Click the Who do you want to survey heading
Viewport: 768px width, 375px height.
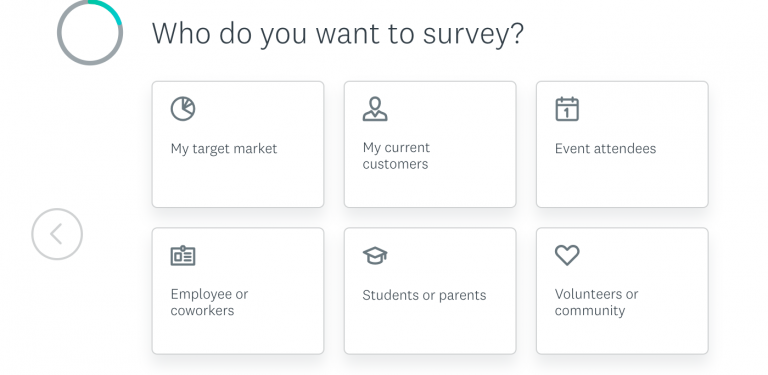337,34
